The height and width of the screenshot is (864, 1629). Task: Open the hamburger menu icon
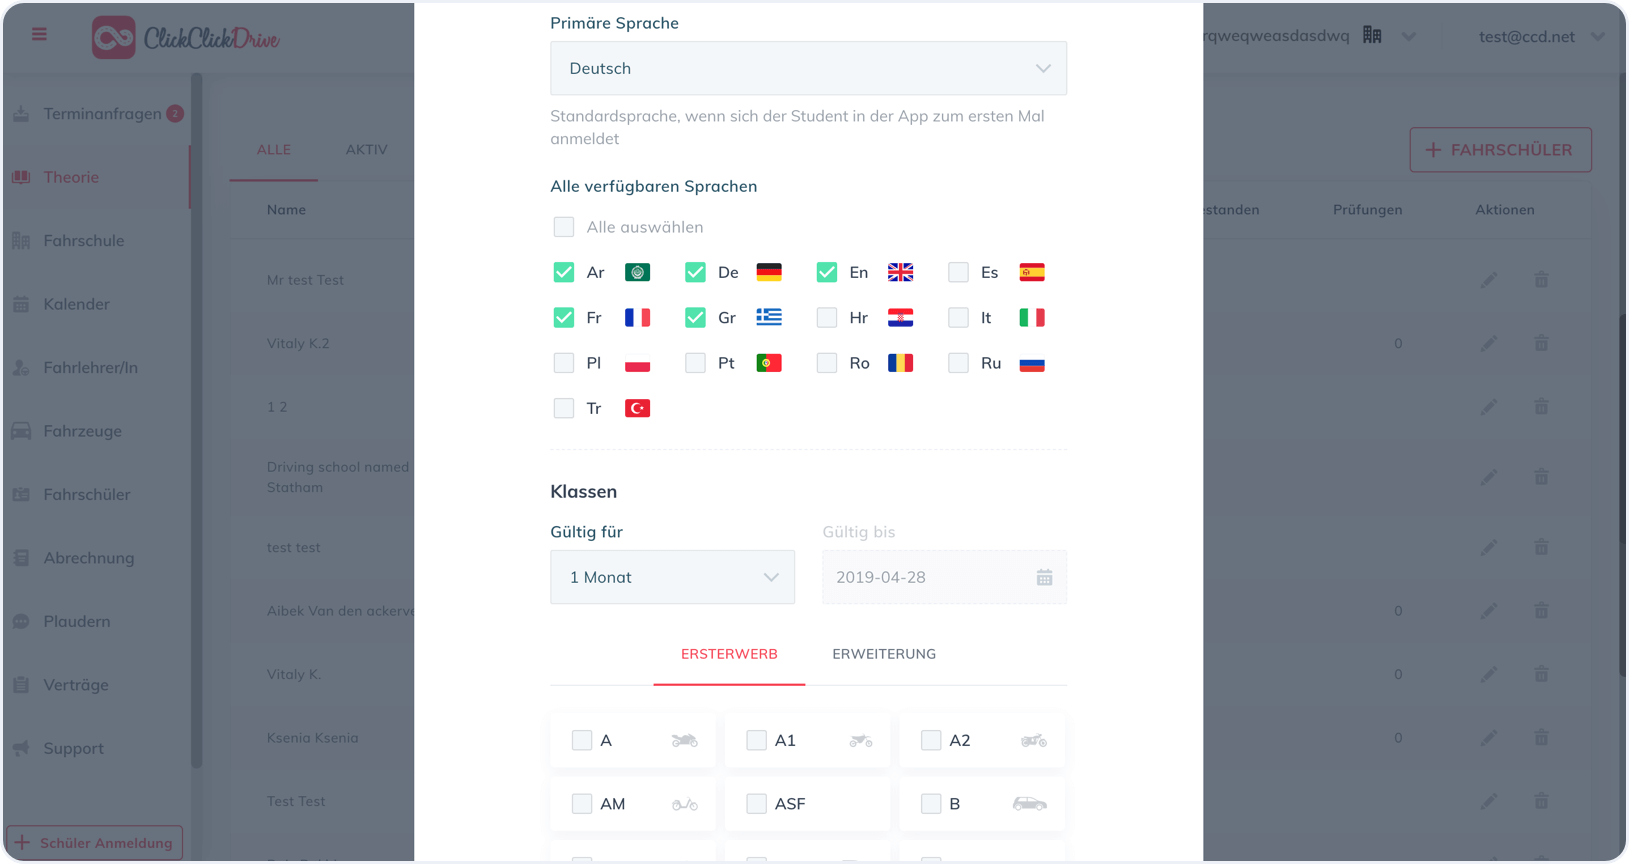39,35
